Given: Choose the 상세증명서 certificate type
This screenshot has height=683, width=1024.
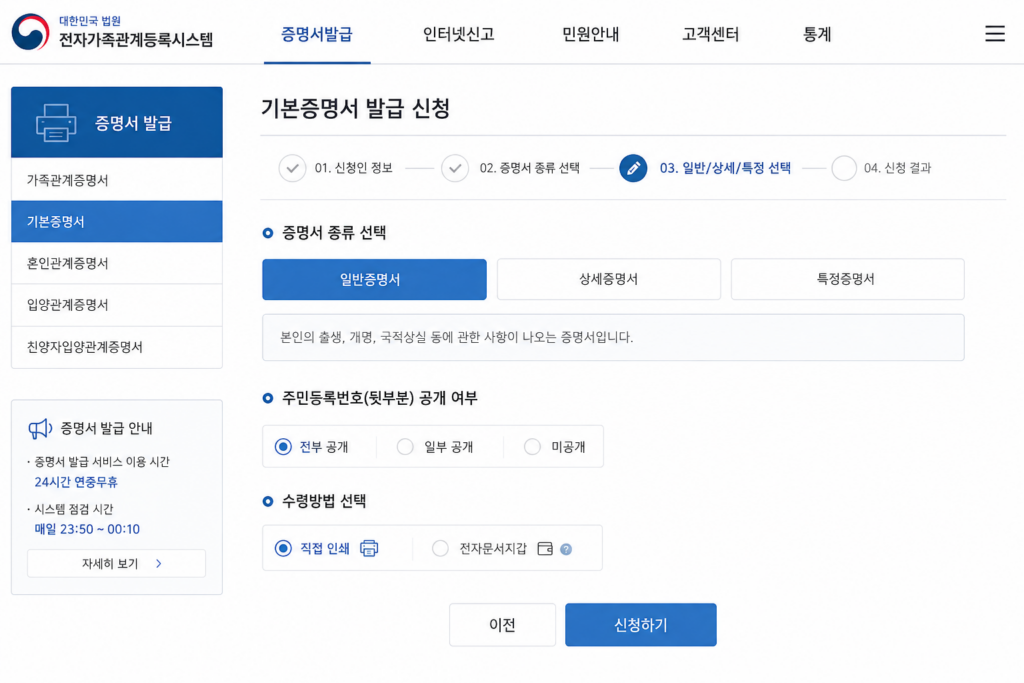Looking at the screenshot, I should (x=609, y=279).
